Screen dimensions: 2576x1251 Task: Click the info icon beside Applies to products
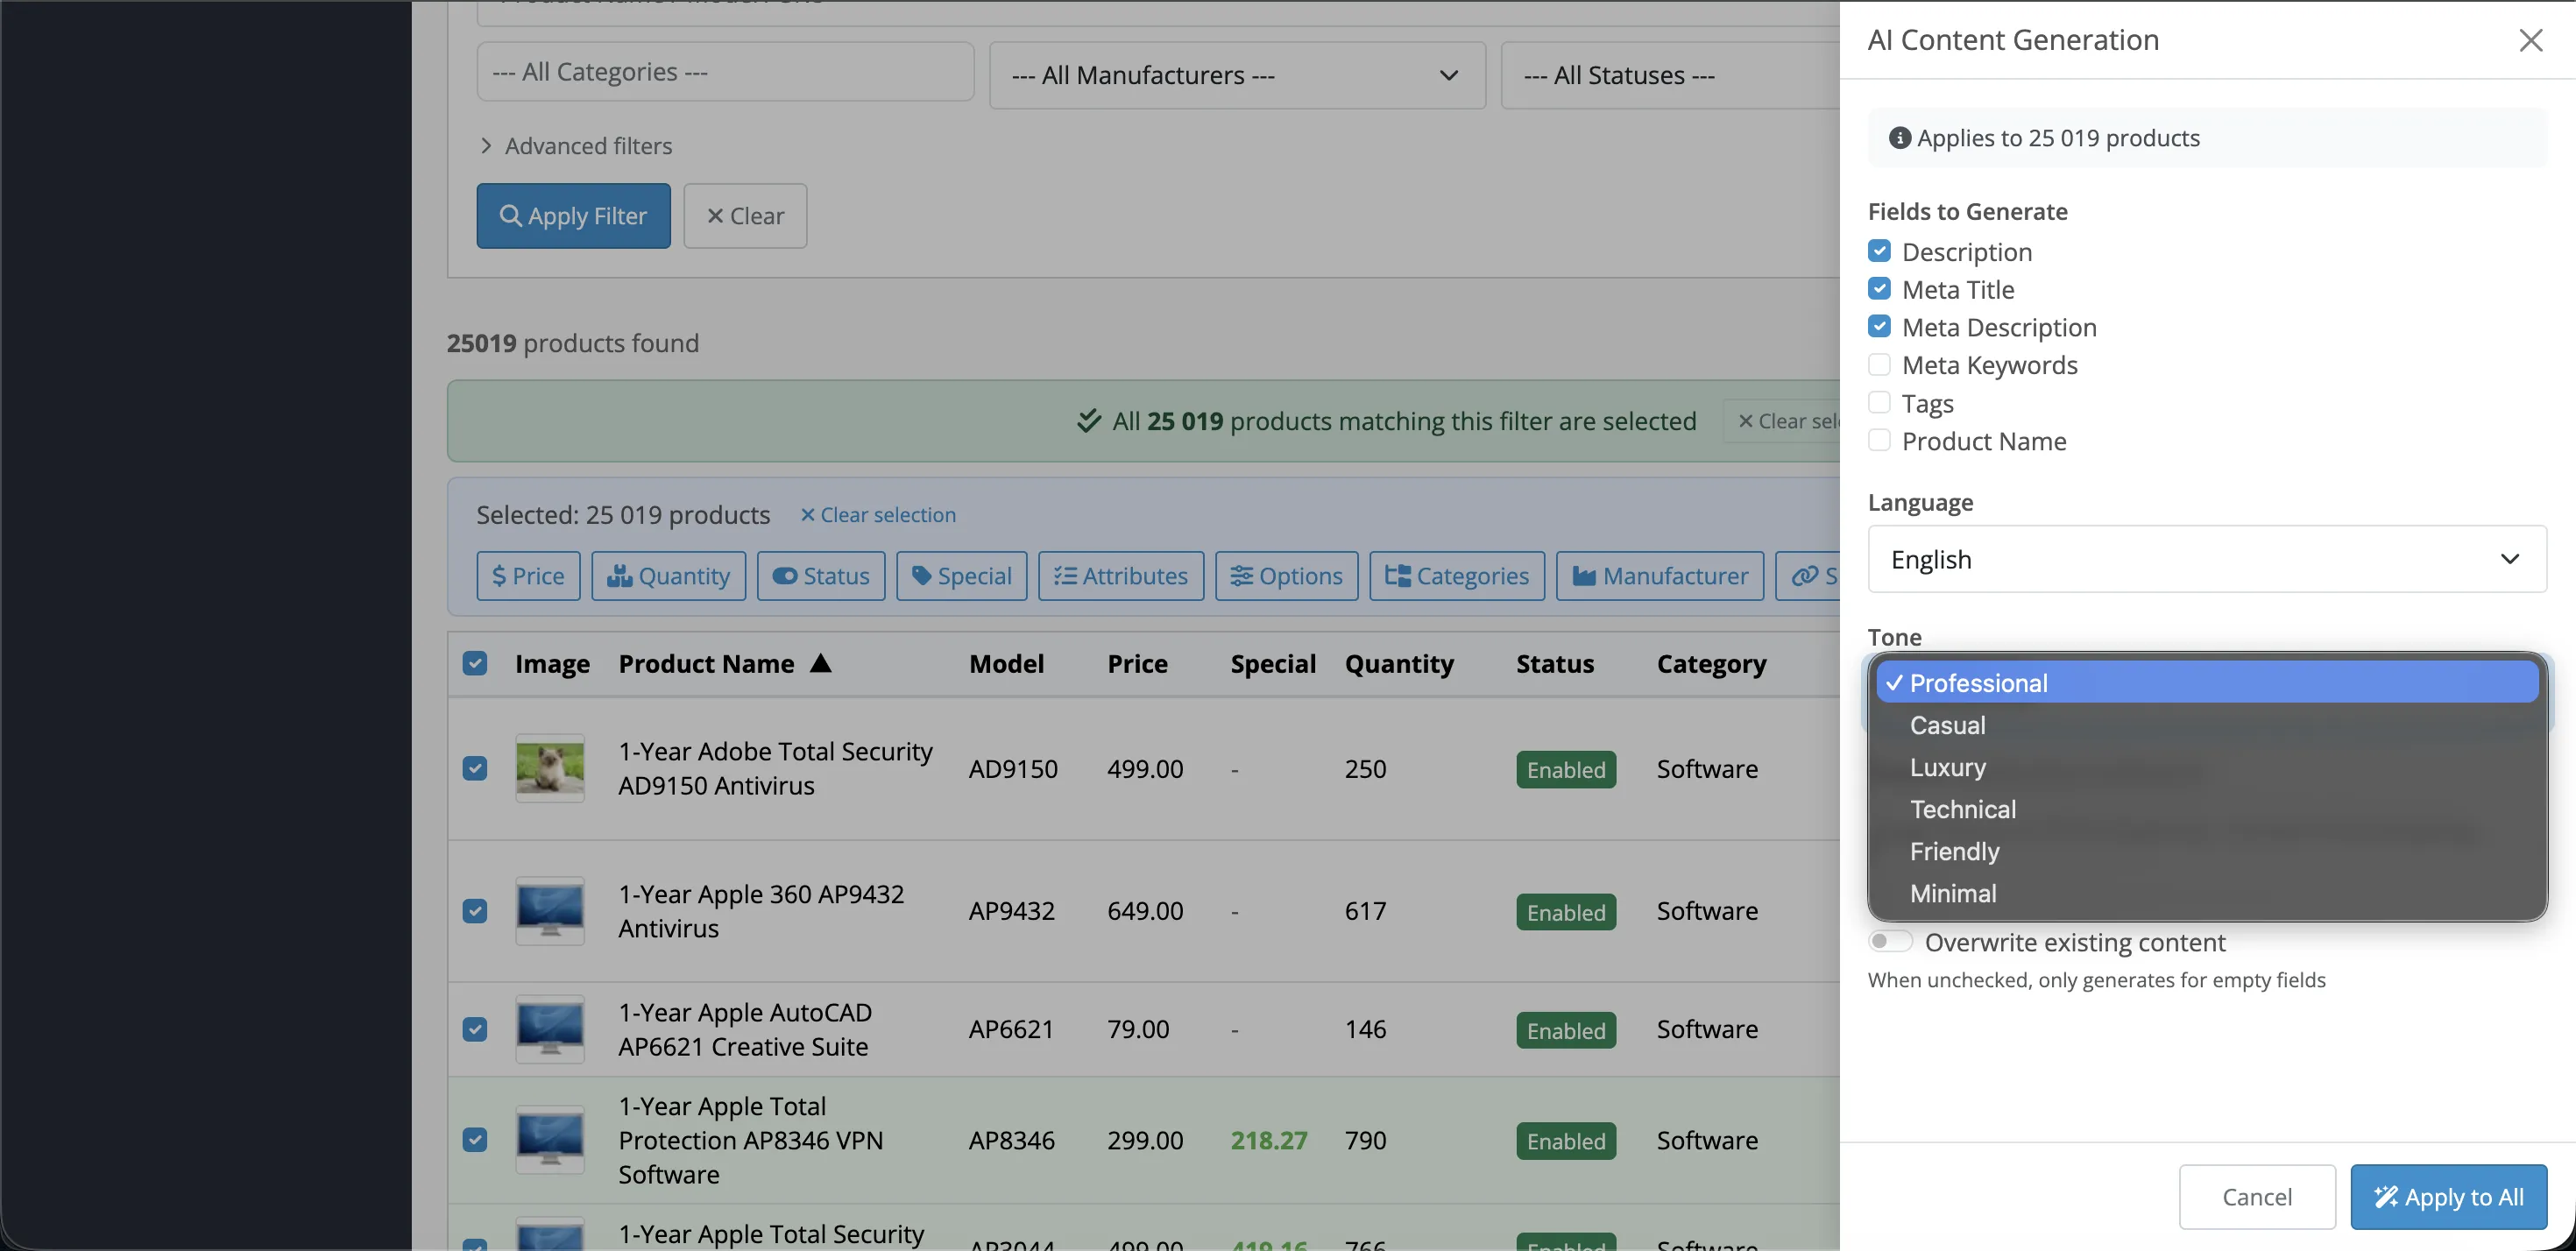[x=1899, y=138]
